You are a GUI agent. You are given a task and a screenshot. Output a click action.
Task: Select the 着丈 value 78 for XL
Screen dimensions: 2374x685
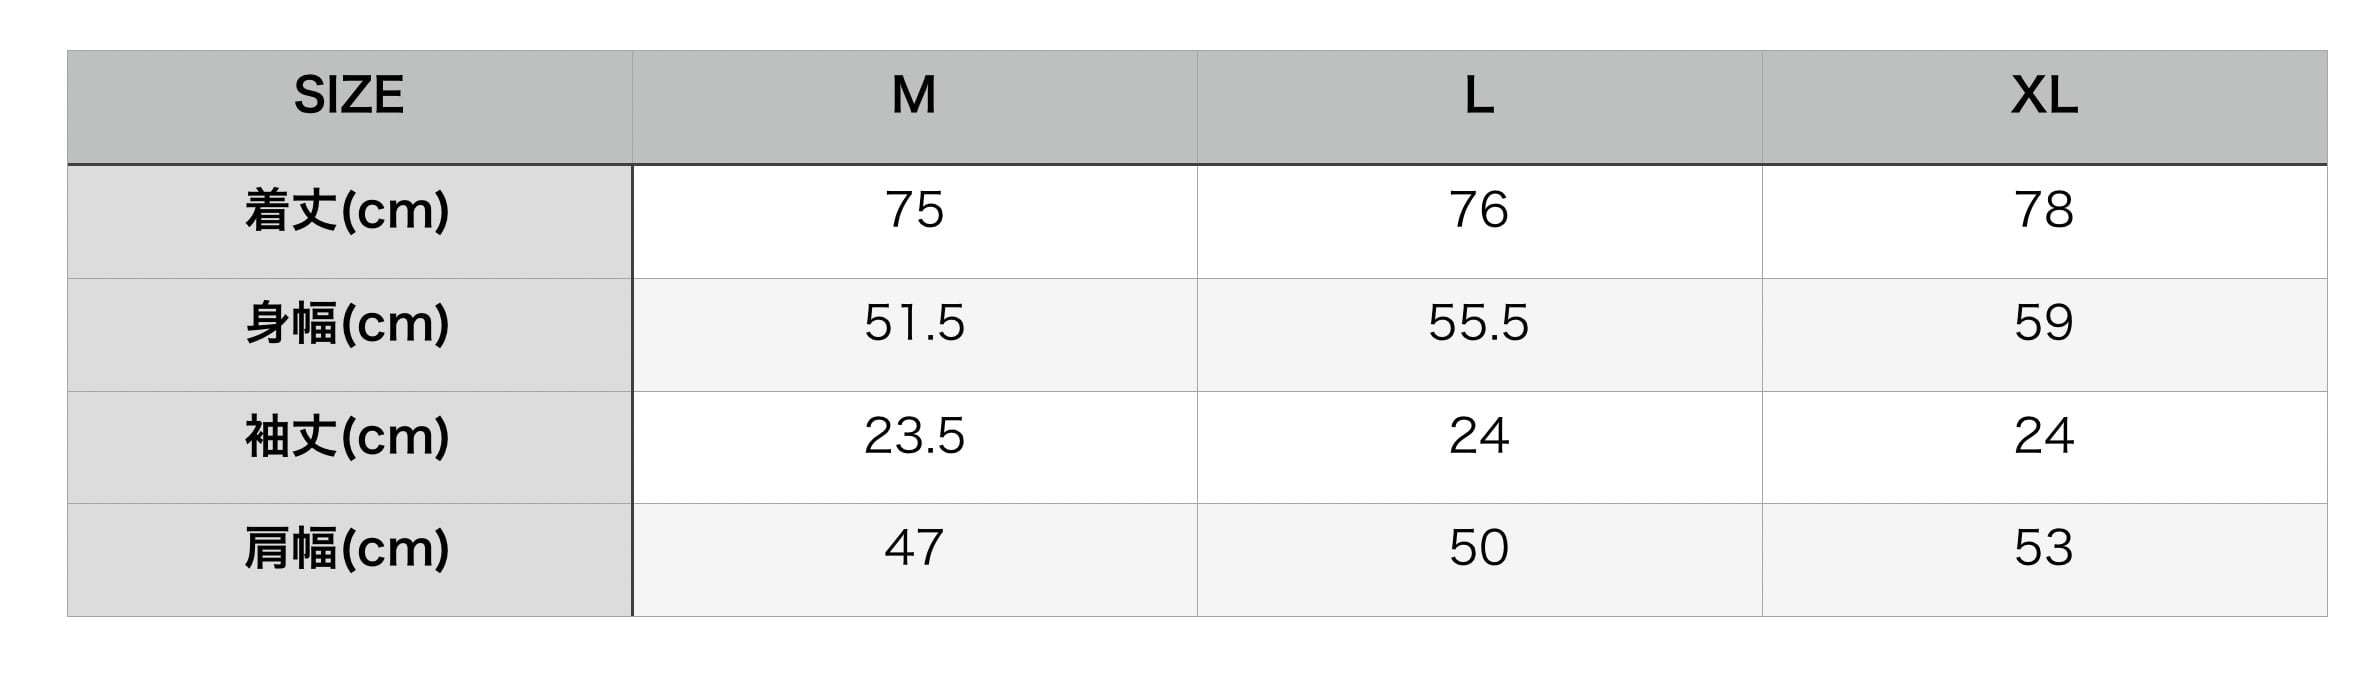tap(2044, 211)
